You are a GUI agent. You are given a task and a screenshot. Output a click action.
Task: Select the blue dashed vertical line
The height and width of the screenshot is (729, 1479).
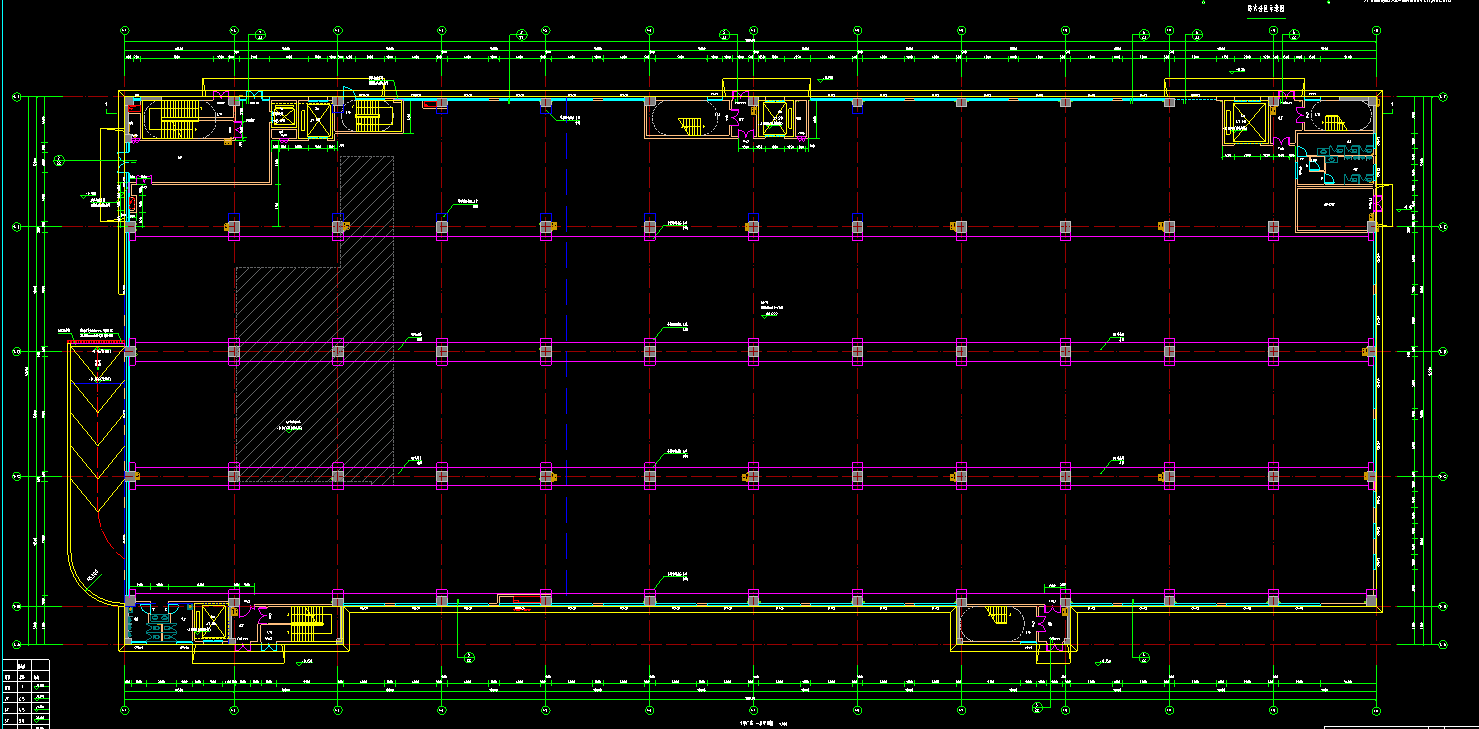567,400
